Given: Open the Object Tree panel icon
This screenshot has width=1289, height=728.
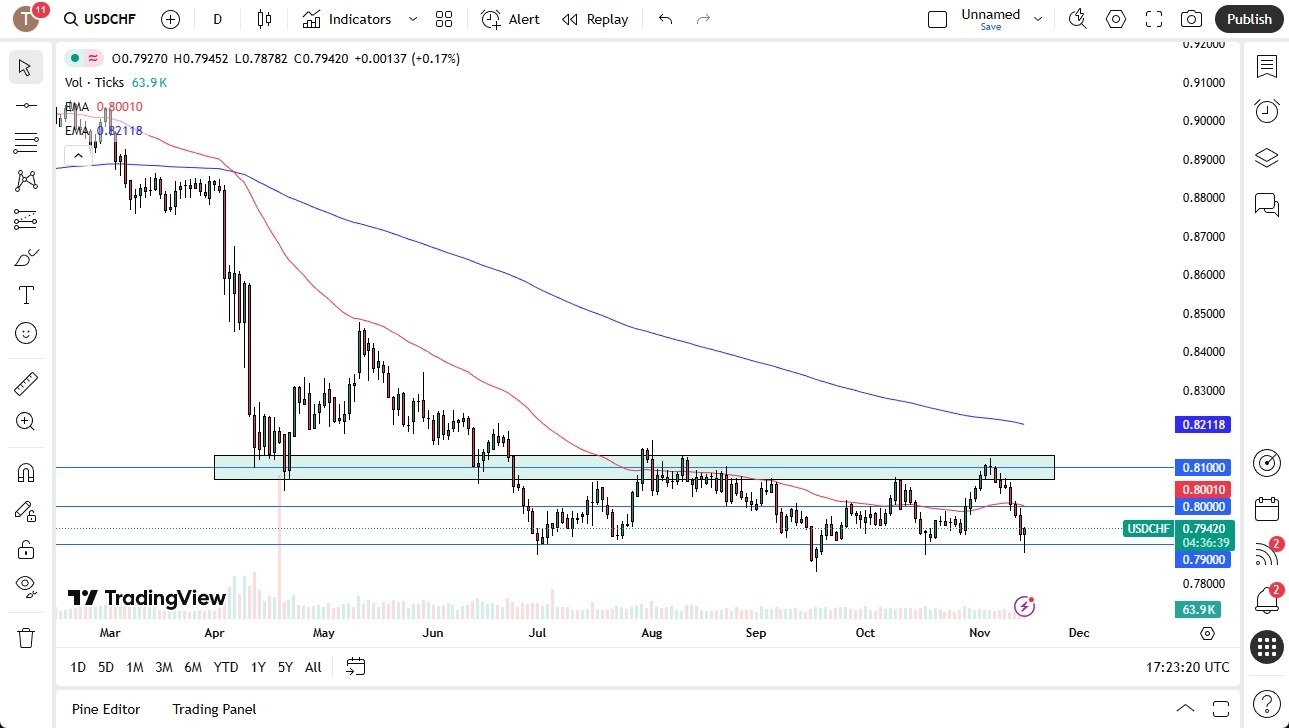Looking at the screenshot, I should pos(1266,157).
